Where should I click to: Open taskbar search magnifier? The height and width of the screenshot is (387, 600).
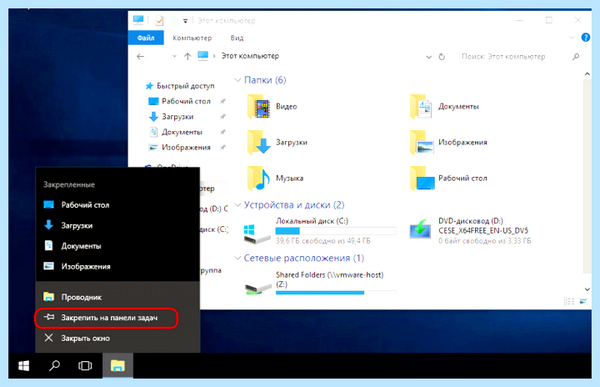(54, 366)
